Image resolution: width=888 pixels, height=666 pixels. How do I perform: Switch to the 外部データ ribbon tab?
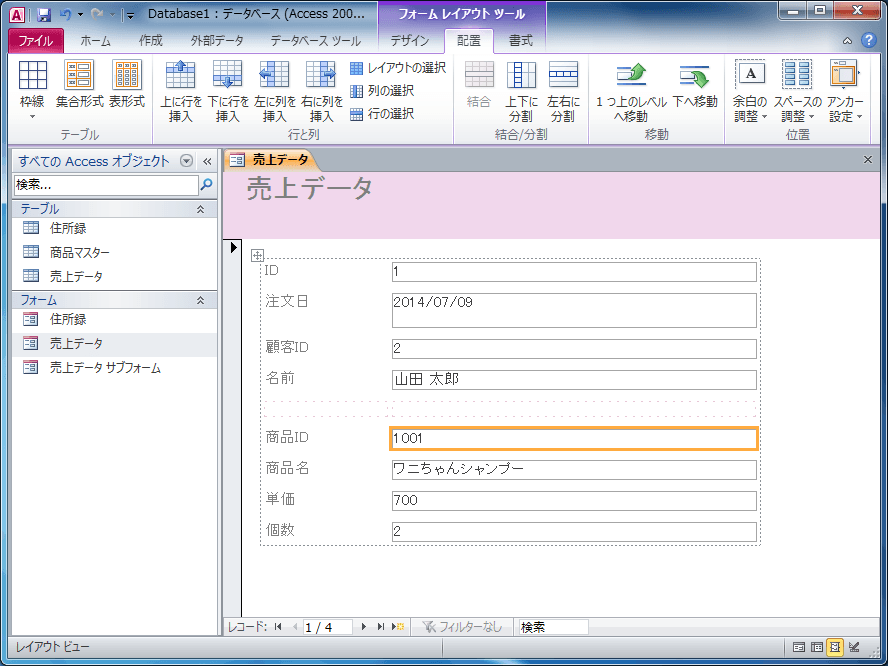217,41
